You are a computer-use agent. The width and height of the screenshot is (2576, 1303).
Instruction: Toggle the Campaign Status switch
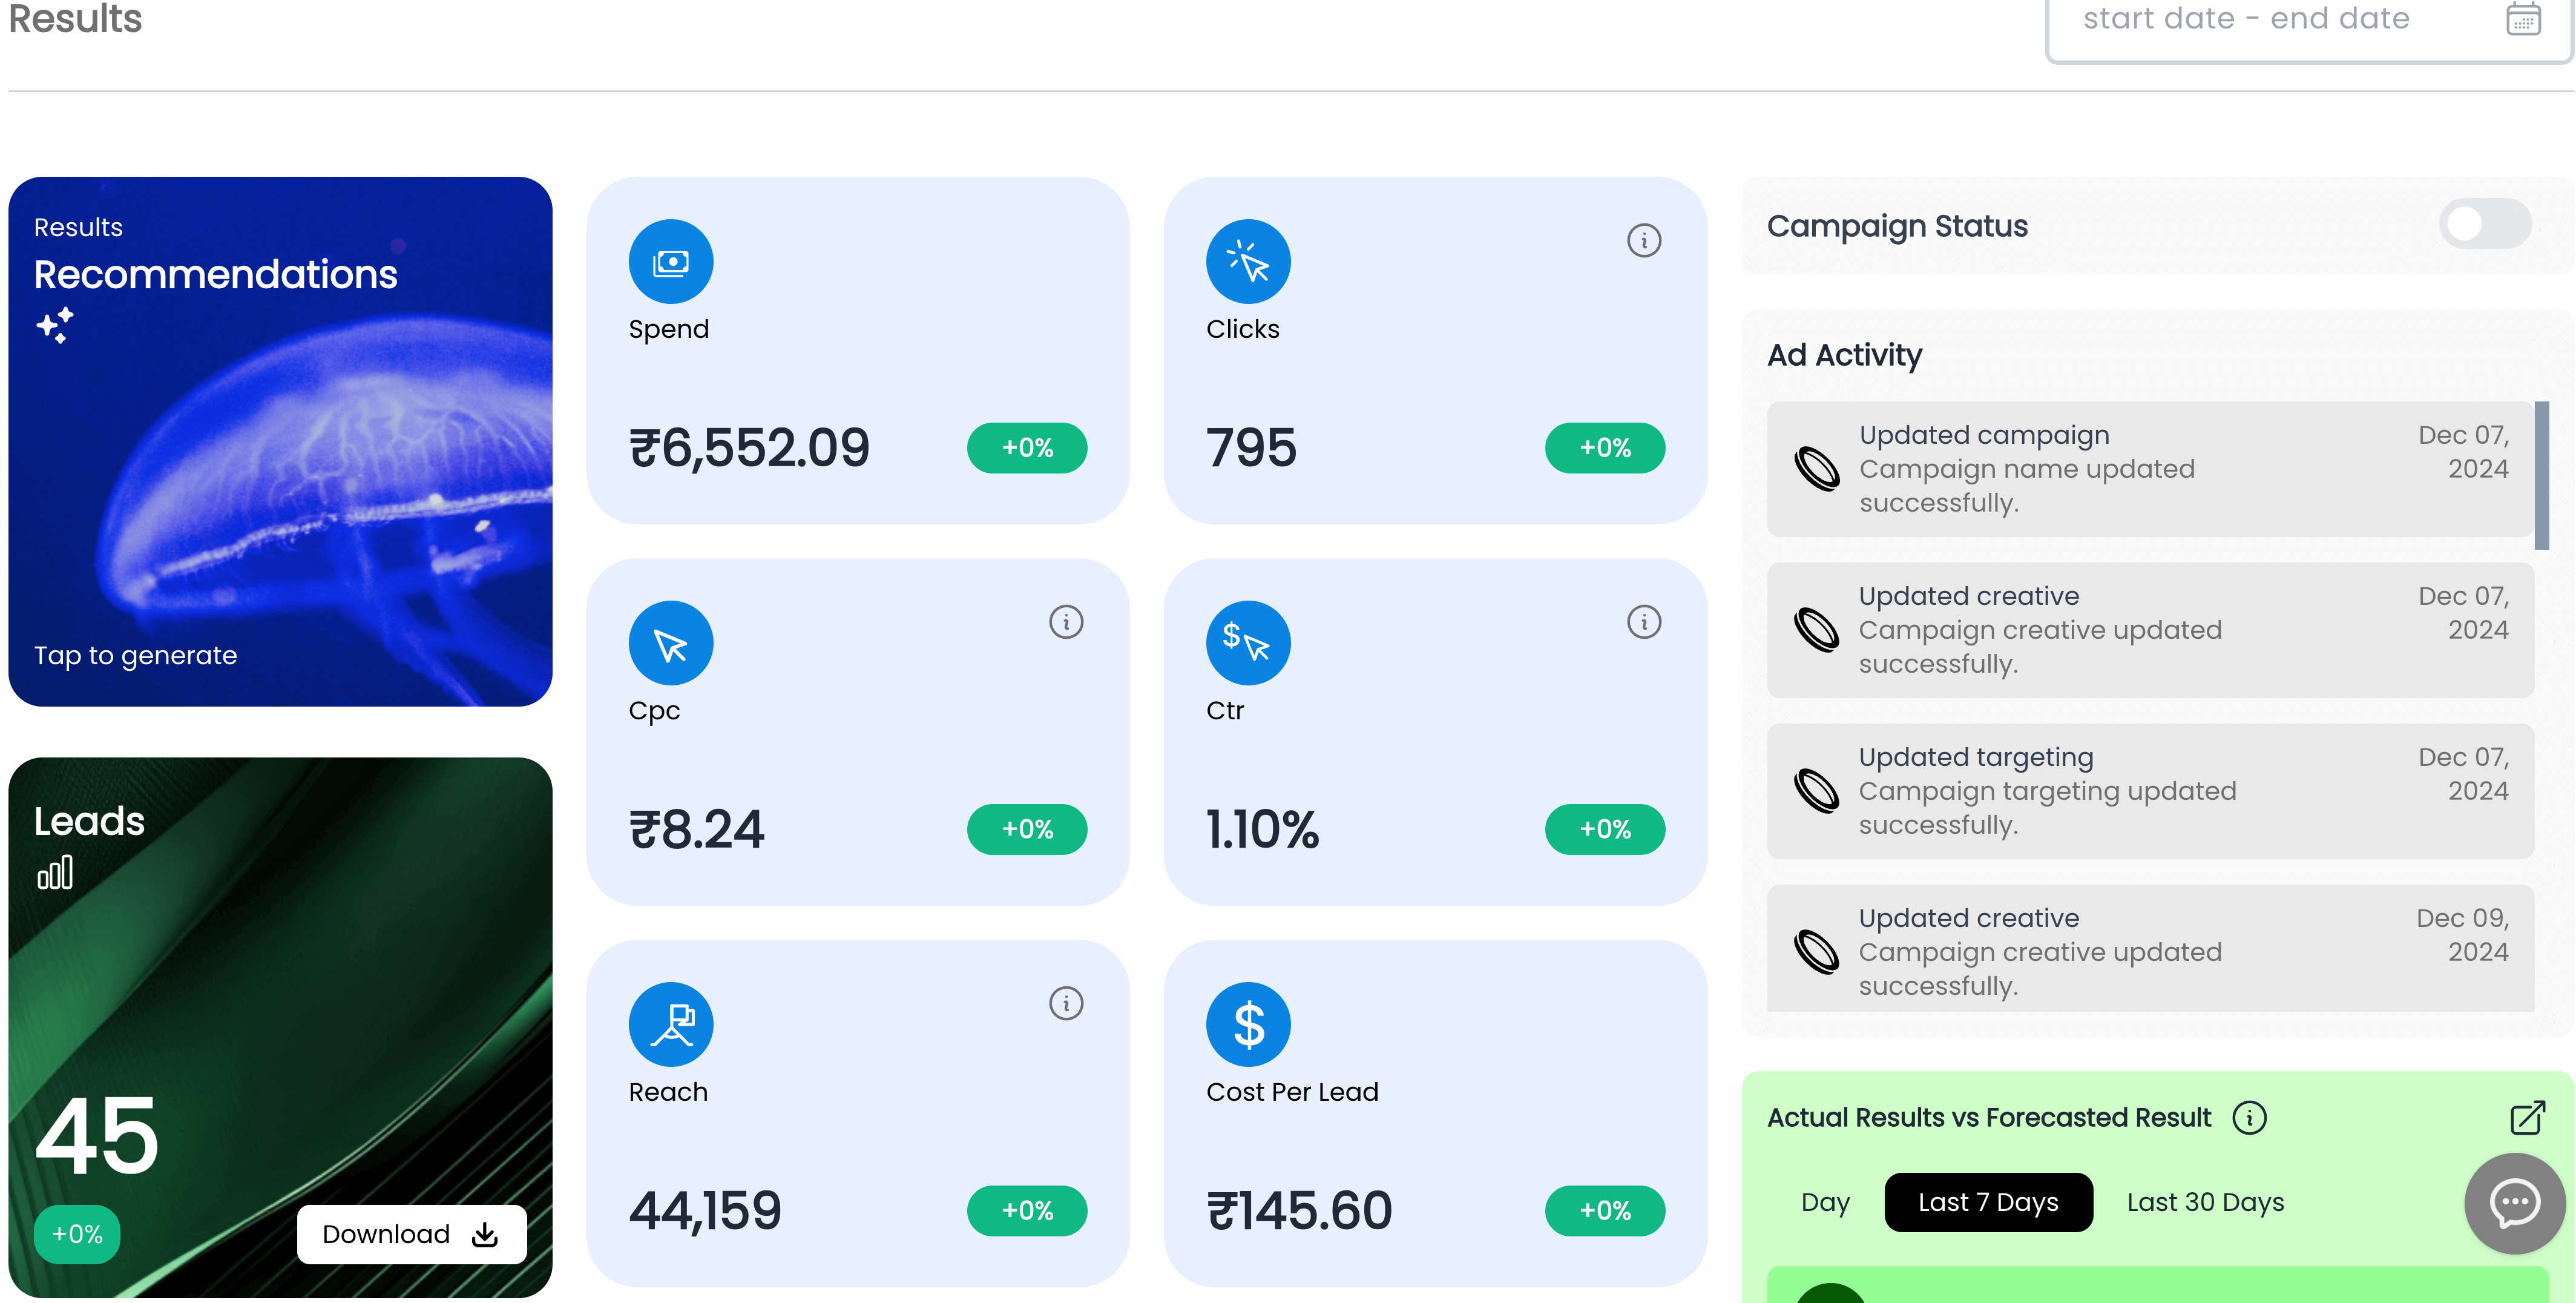[x=2484, y=224]
